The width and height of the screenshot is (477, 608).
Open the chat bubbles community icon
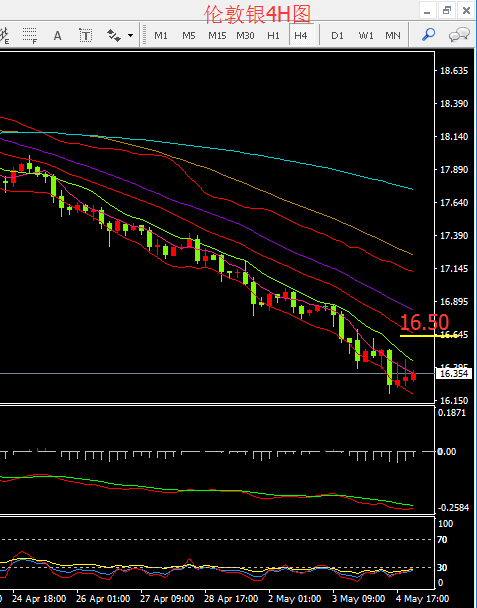[x=459, y=35]
